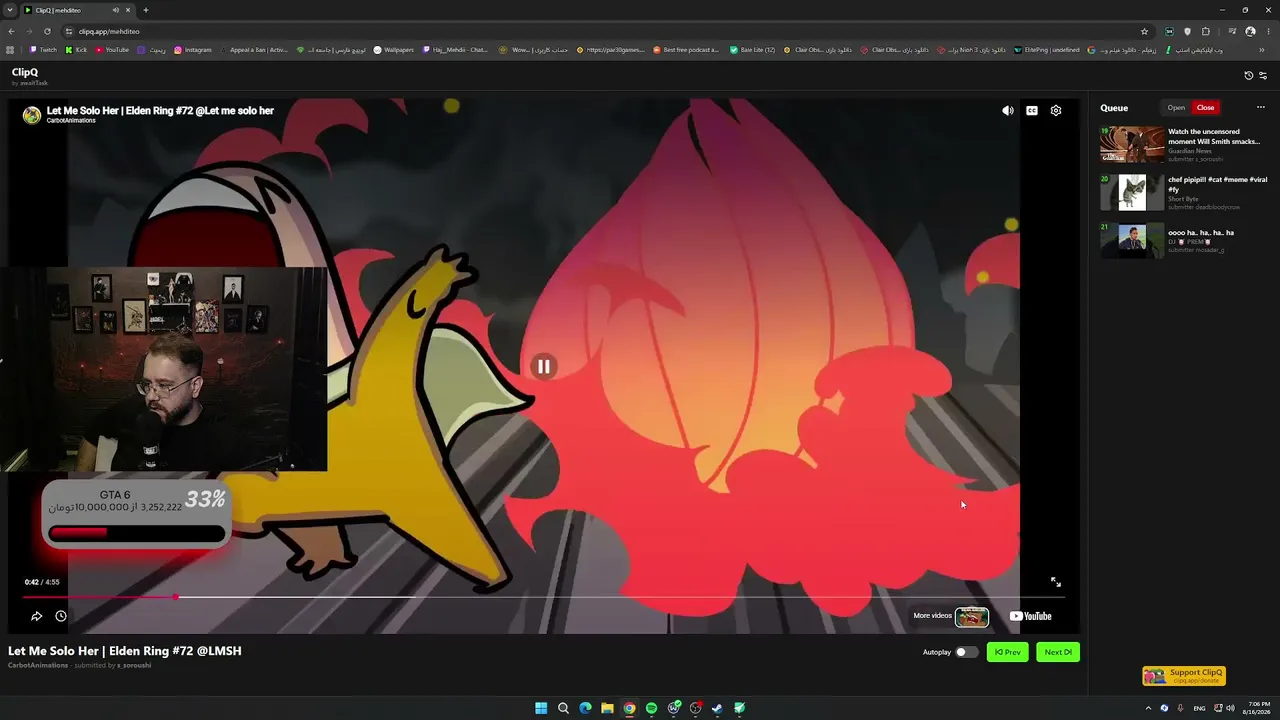Viewport: 1280px width, 720px height.
Task: Open the Wallpapers bookmark
Action: click(x=393, y=50)
